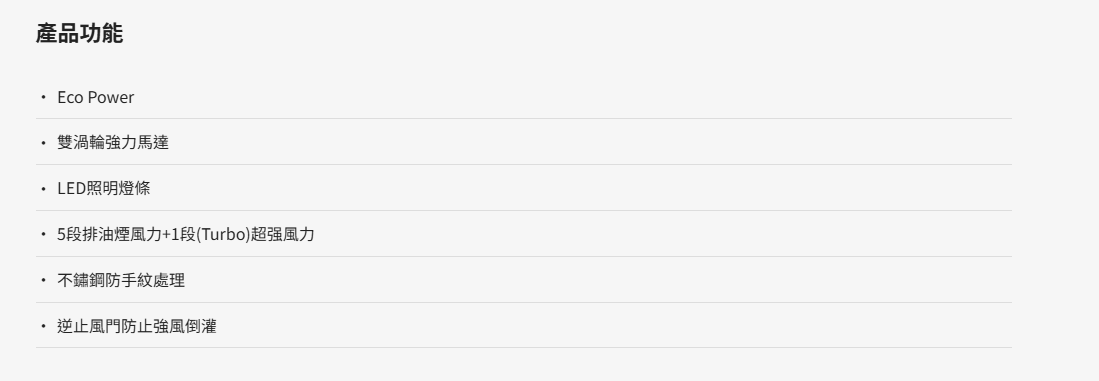Click the bullet before Eco Power

click(x=43, y=97)
